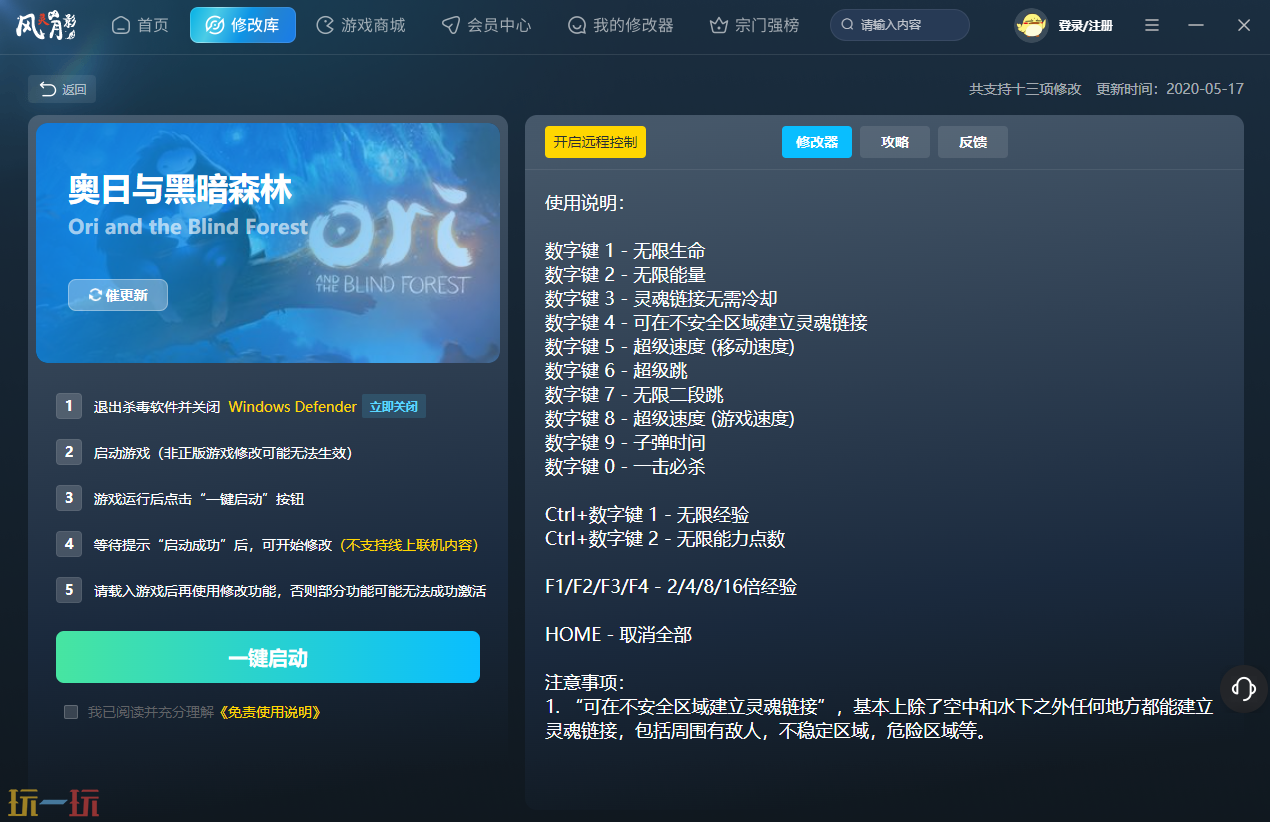The image size is (1270, 822).
Task: Click the 返回 back button
Action: (62, 89)
